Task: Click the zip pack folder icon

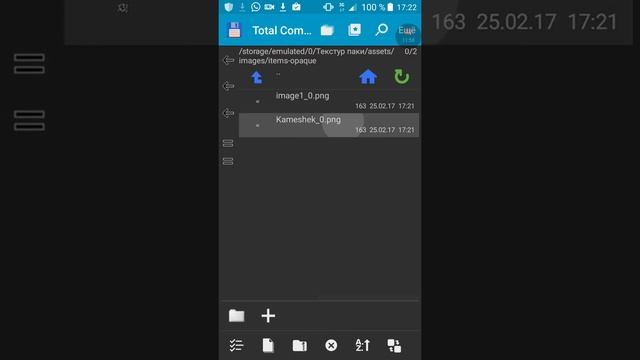Action: [x=300, y=345]
